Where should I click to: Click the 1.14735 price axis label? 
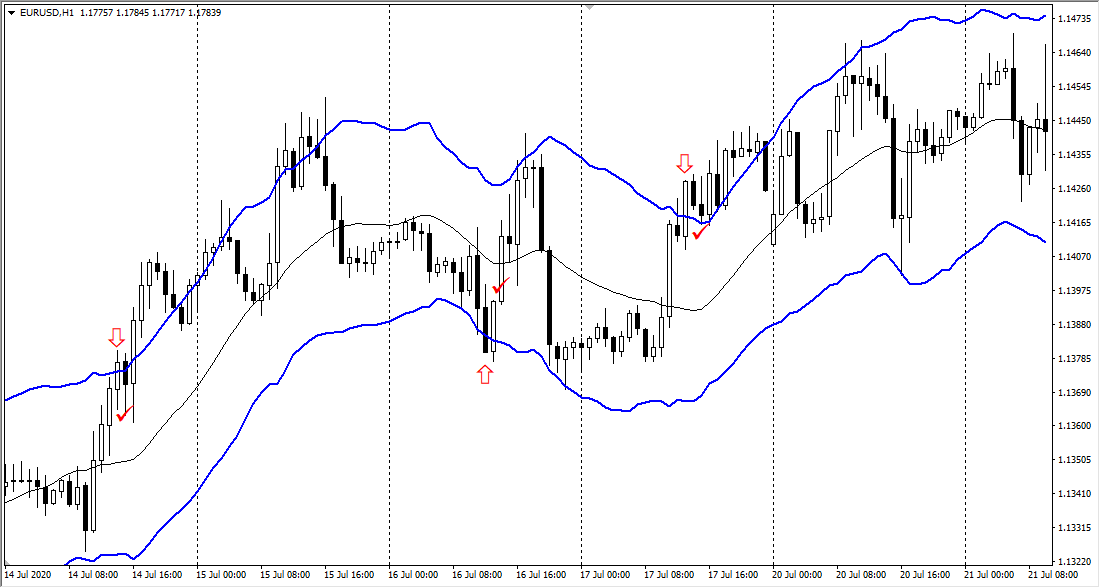coord(1077,19)
